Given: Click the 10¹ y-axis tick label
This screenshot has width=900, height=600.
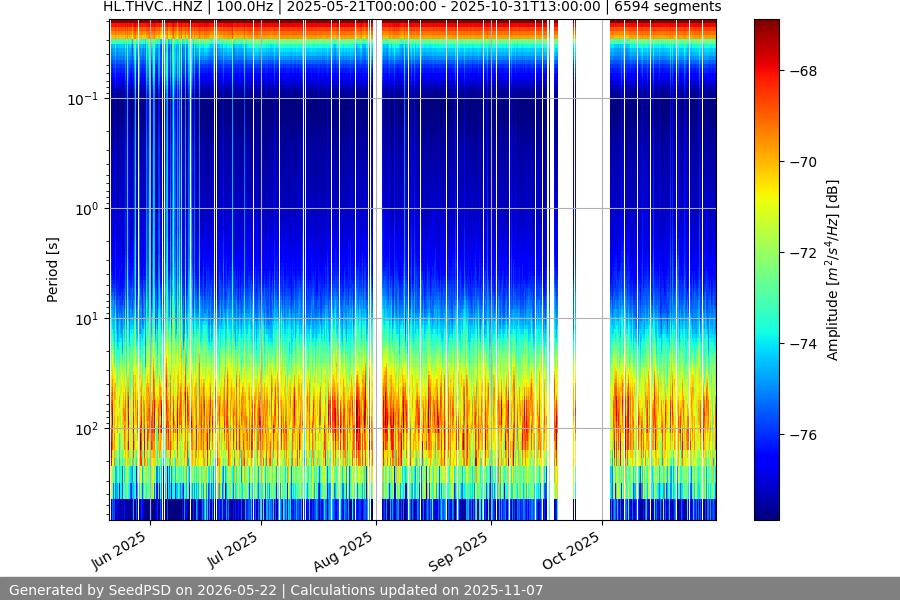Looking at the screenshot, I should [86, 319].
